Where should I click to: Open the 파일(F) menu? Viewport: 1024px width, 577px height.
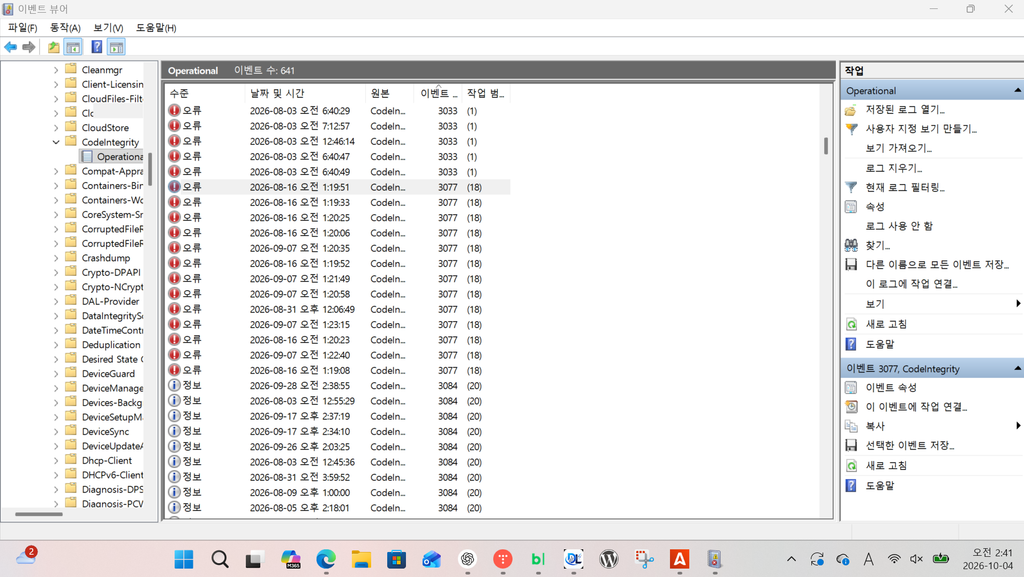point(22,27)
